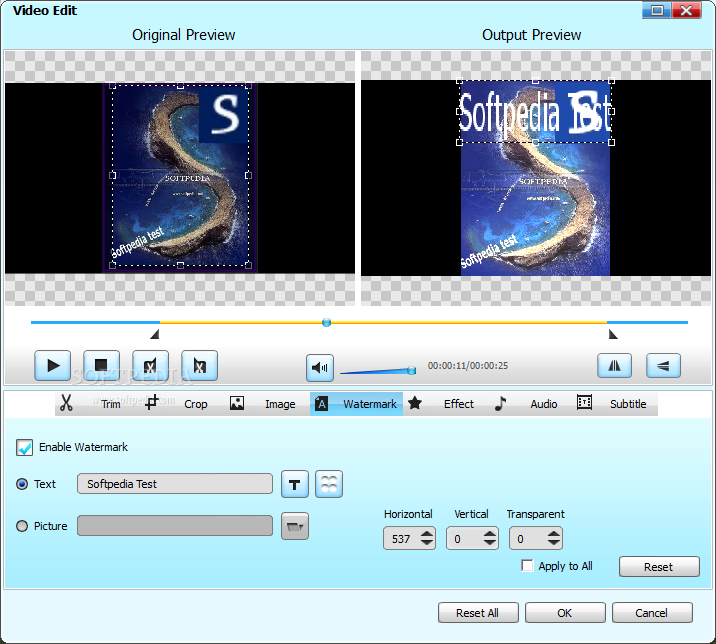Stop the video playback

[x=101, y=365]
